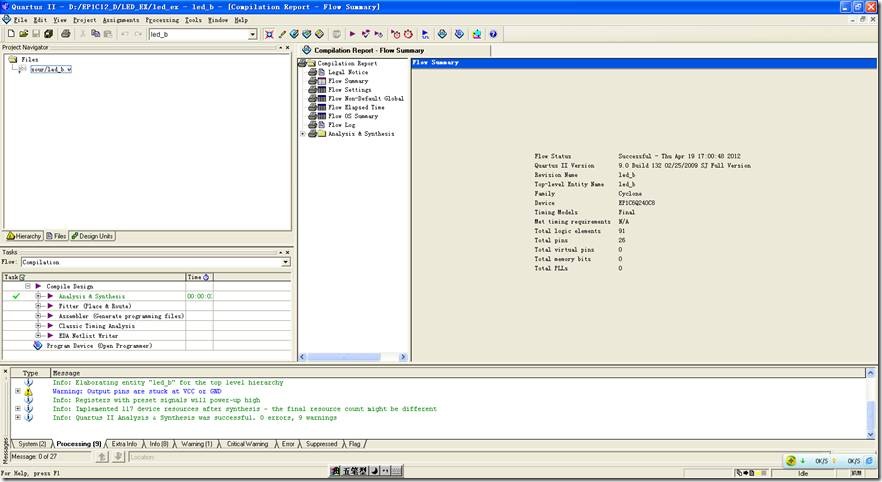The image size is (882, 482).
Task: Expand the Classic Timing Analysis task
Action: click(x=38, y=326)
